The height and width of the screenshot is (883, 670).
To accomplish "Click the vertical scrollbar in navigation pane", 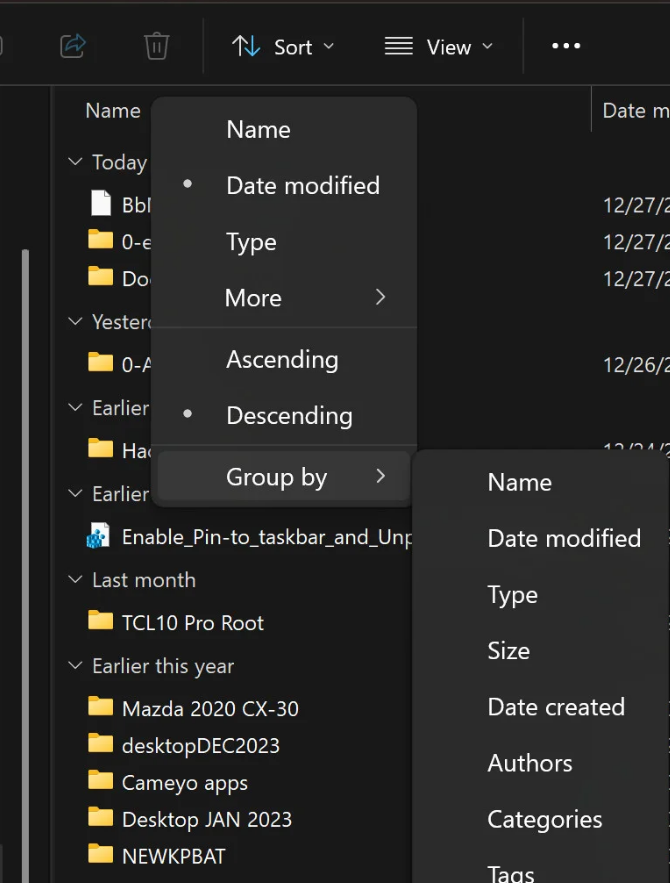I will [x=25, y=500].
